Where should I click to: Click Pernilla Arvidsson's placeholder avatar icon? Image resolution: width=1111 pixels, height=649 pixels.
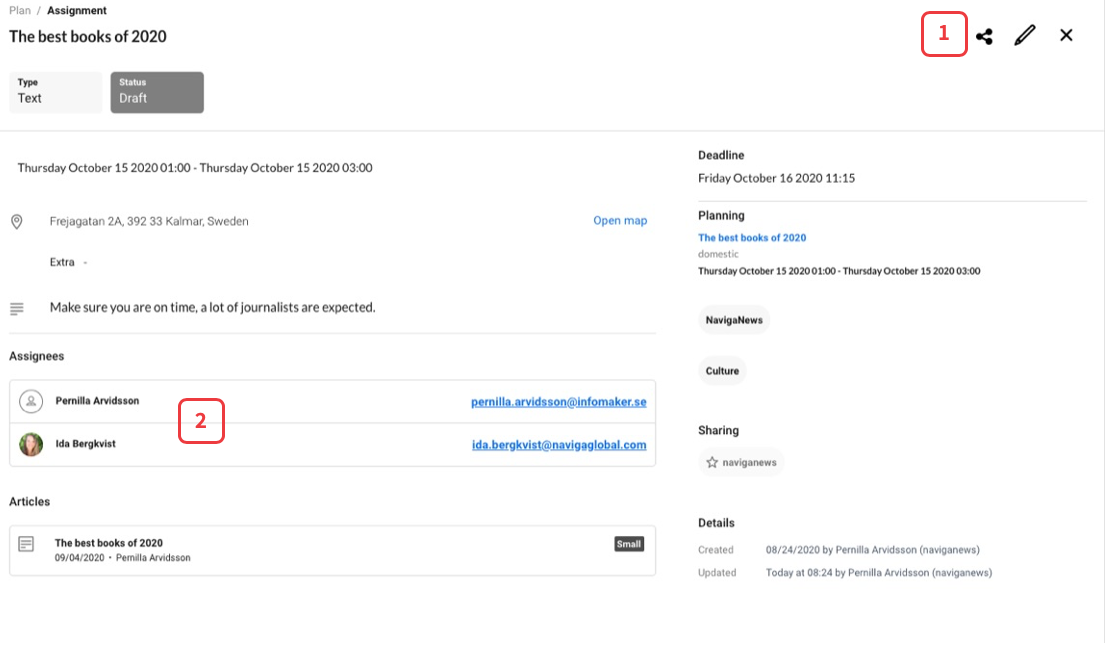[31, 401]
